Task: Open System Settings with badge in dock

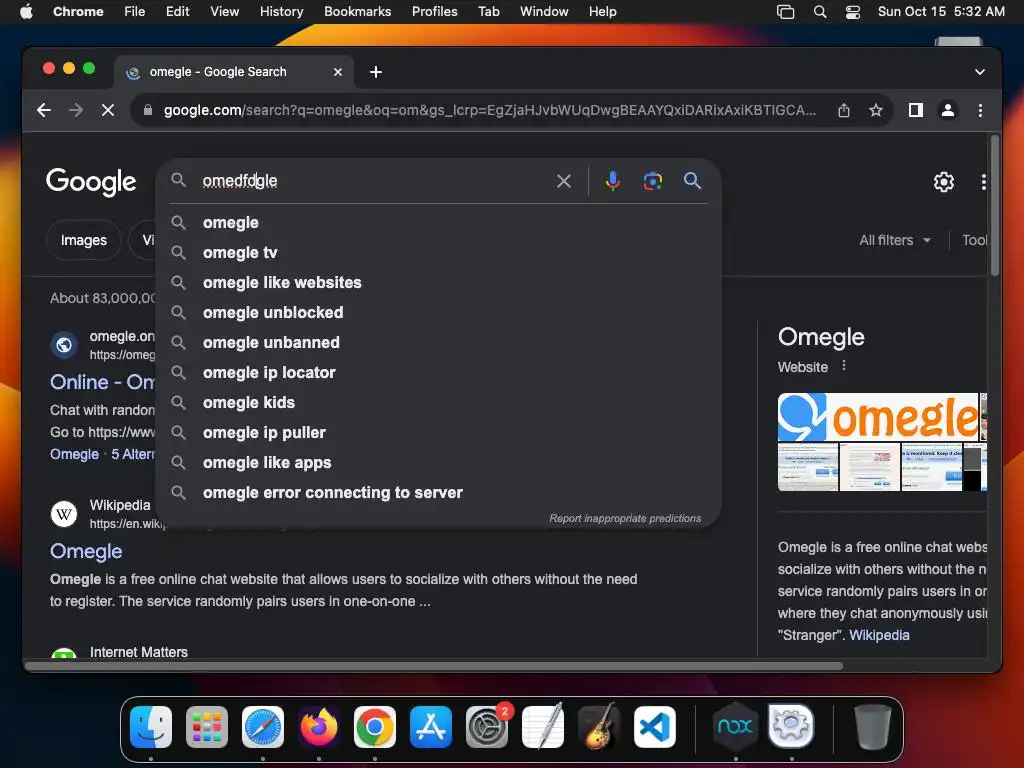Action: (487, 727)
